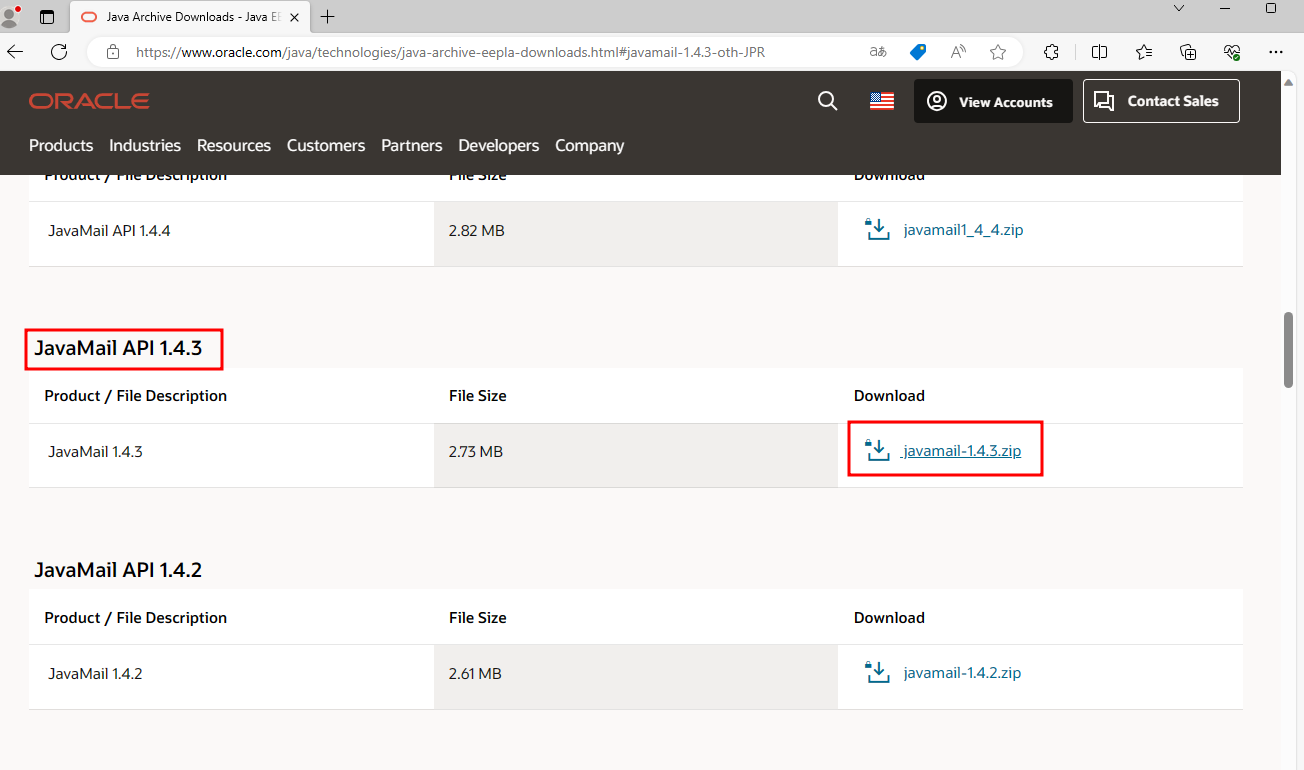This screenshot has width=1304, height=770.
Task: Click the shopping price tag icon
Action: click(917, 52)
